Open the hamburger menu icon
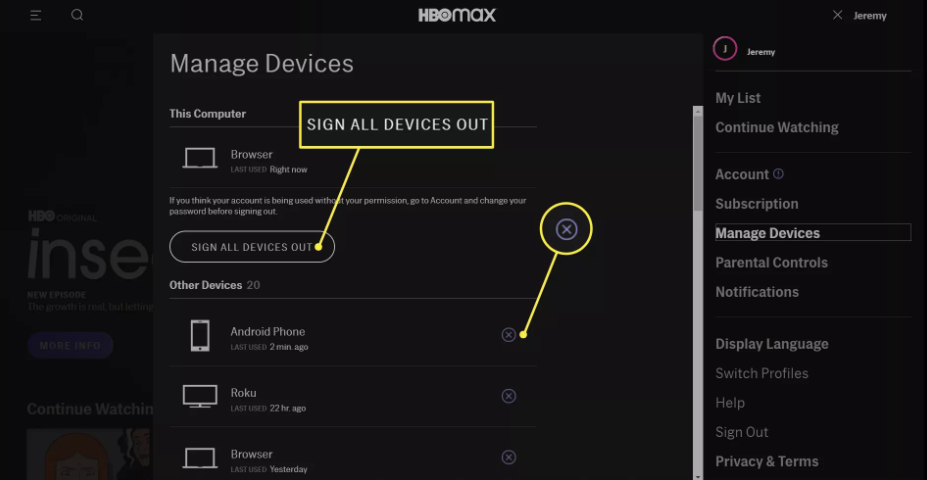The height and width of the screenshot is (480, 927). point(35,15)
